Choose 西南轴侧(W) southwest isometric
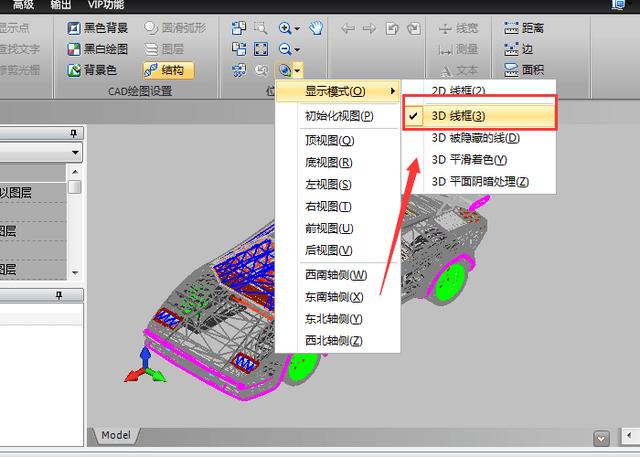The image size is (640, 457). (x=336, y=275)
